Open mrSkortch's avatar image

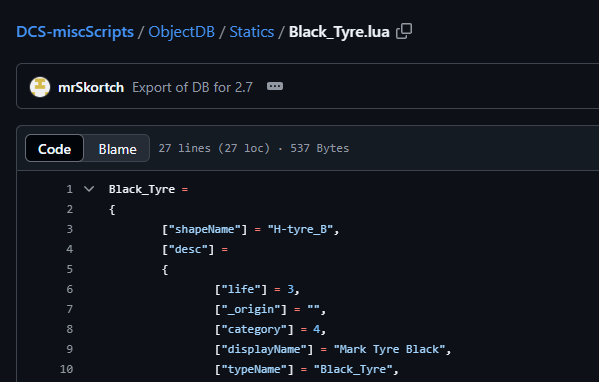[x=40, y=87]
